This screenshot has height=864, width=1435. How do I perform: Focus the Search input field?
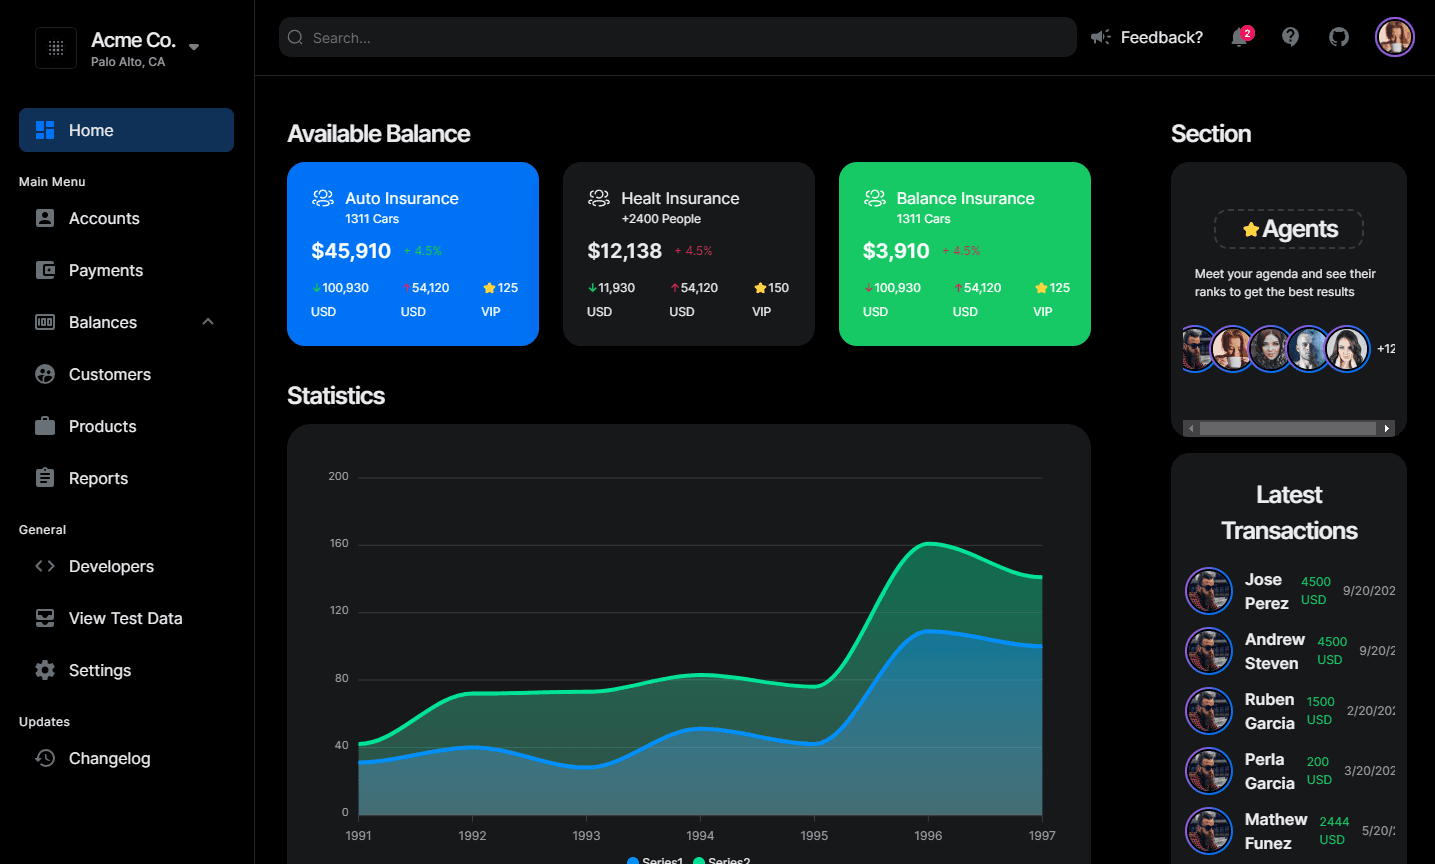point(678,37)
